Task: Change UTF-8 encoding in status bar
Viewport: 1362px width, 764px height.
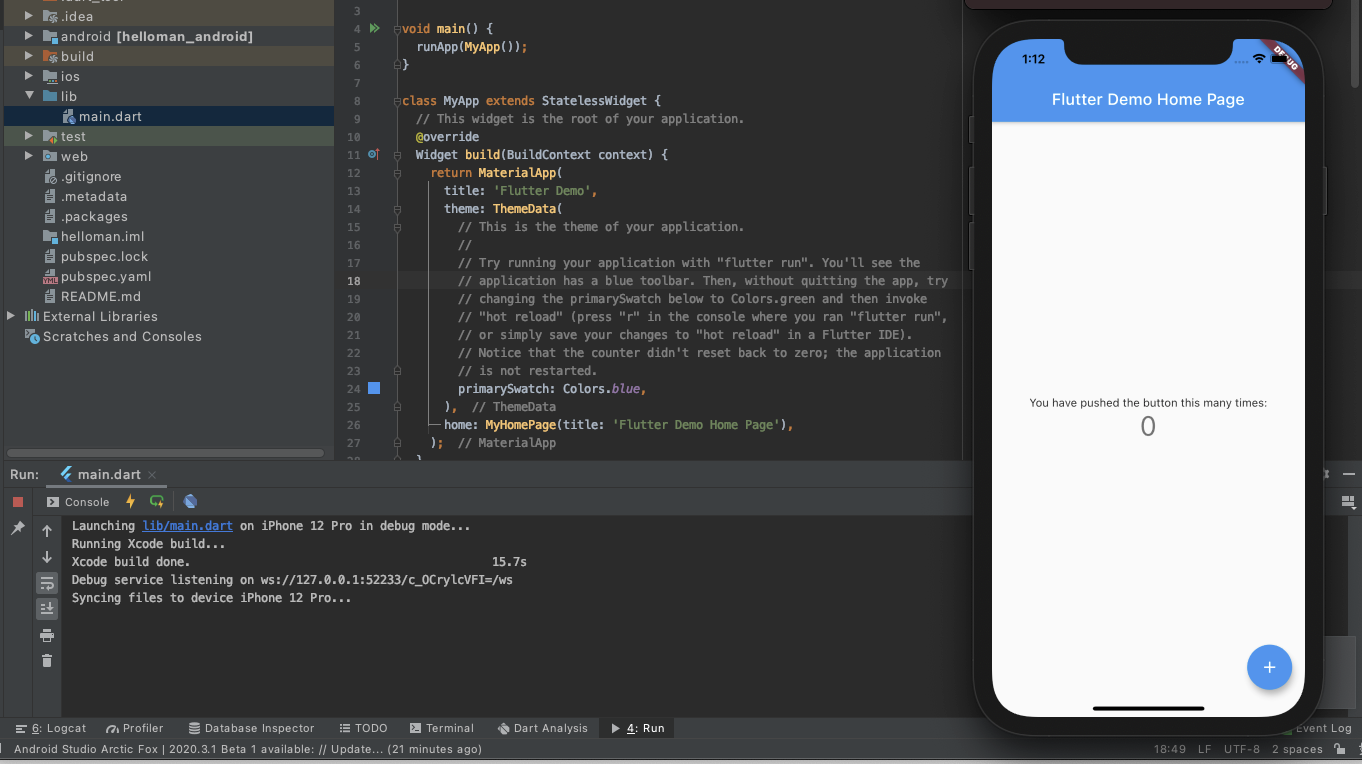Action: (1241, 749)
